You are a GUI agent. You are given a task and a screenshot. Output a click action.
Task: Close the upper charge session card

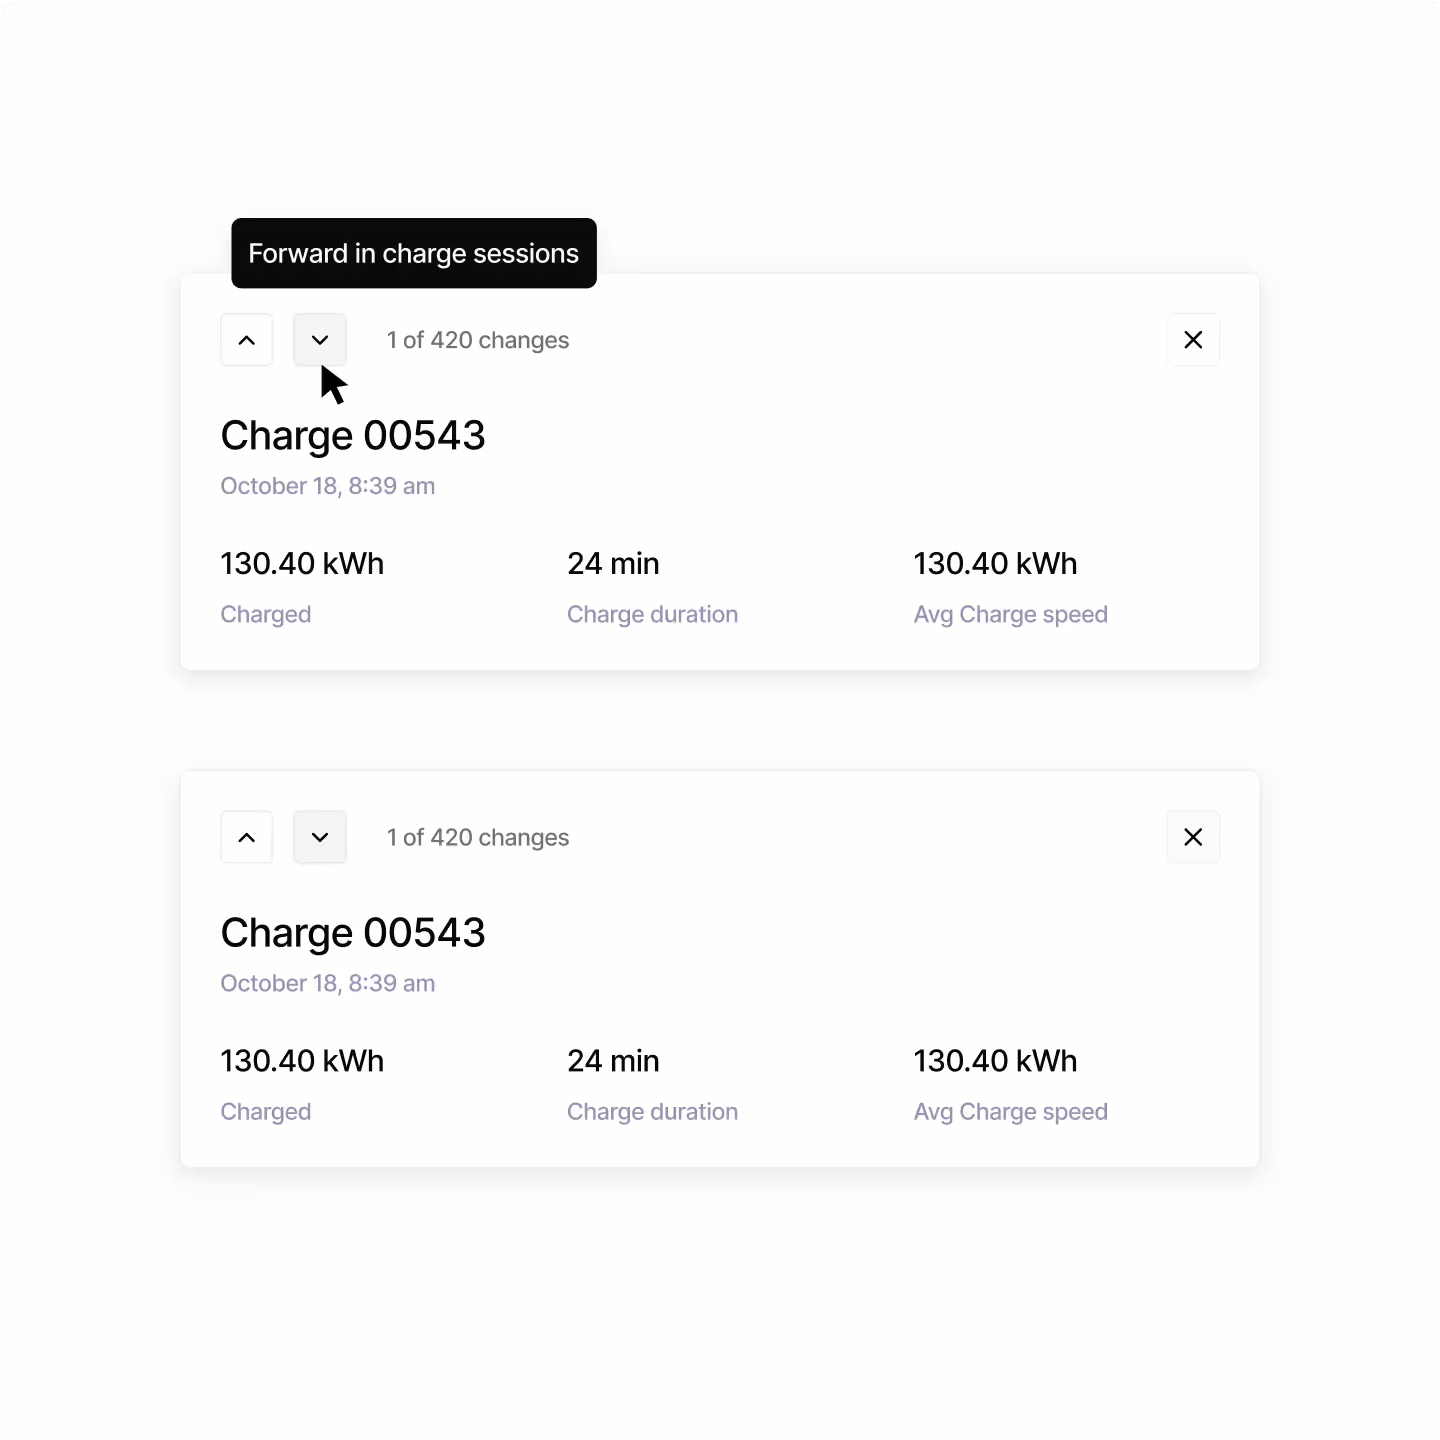pyautogui.click(x=1193, y=340)
